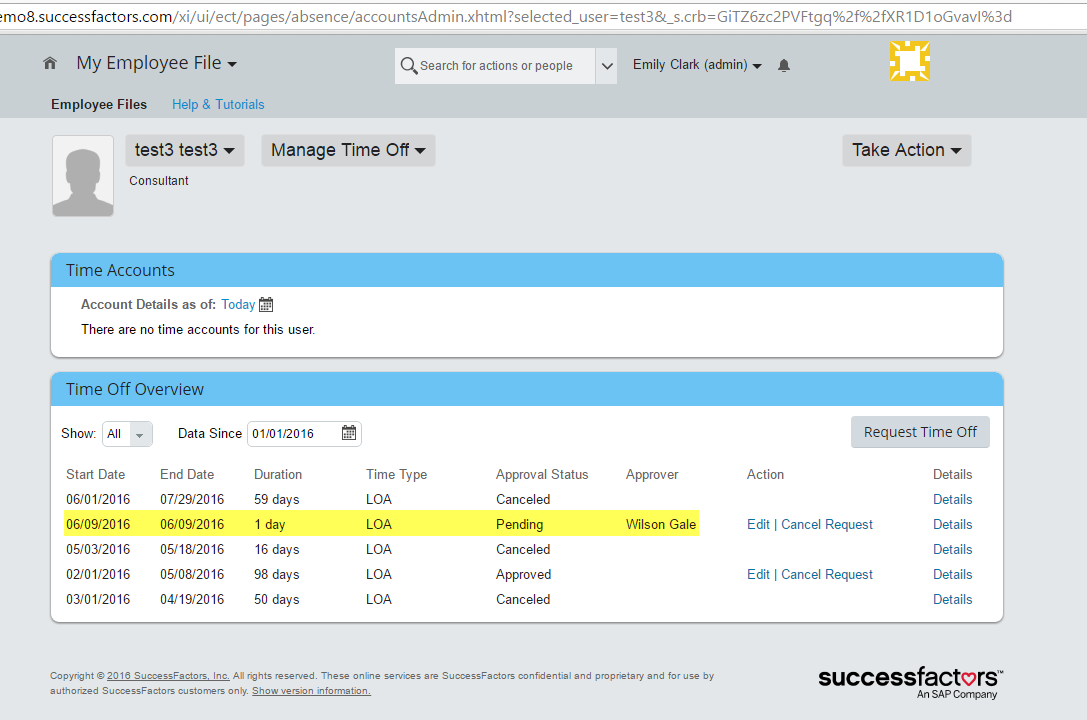
Task: Go to the Home icon
Action: coord(50,64)
